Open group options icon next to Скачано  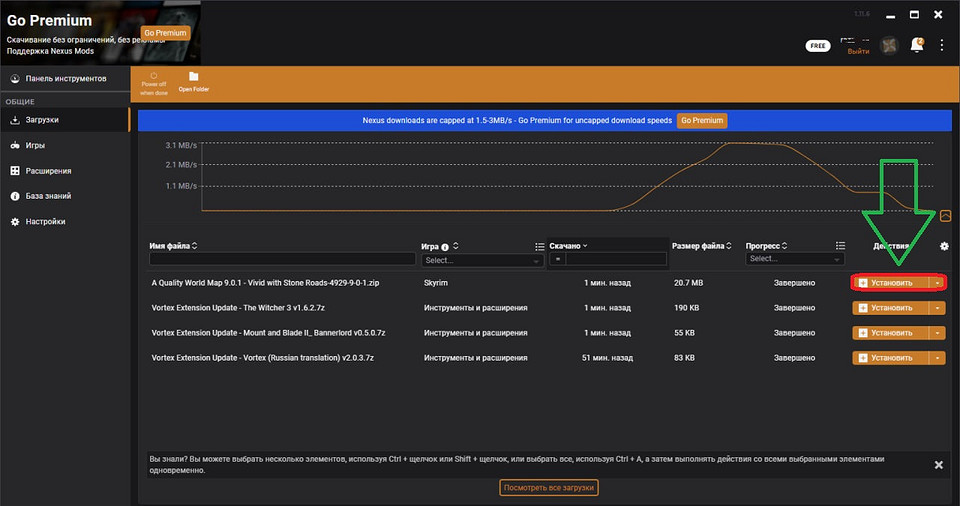click(x=540, y=246)
